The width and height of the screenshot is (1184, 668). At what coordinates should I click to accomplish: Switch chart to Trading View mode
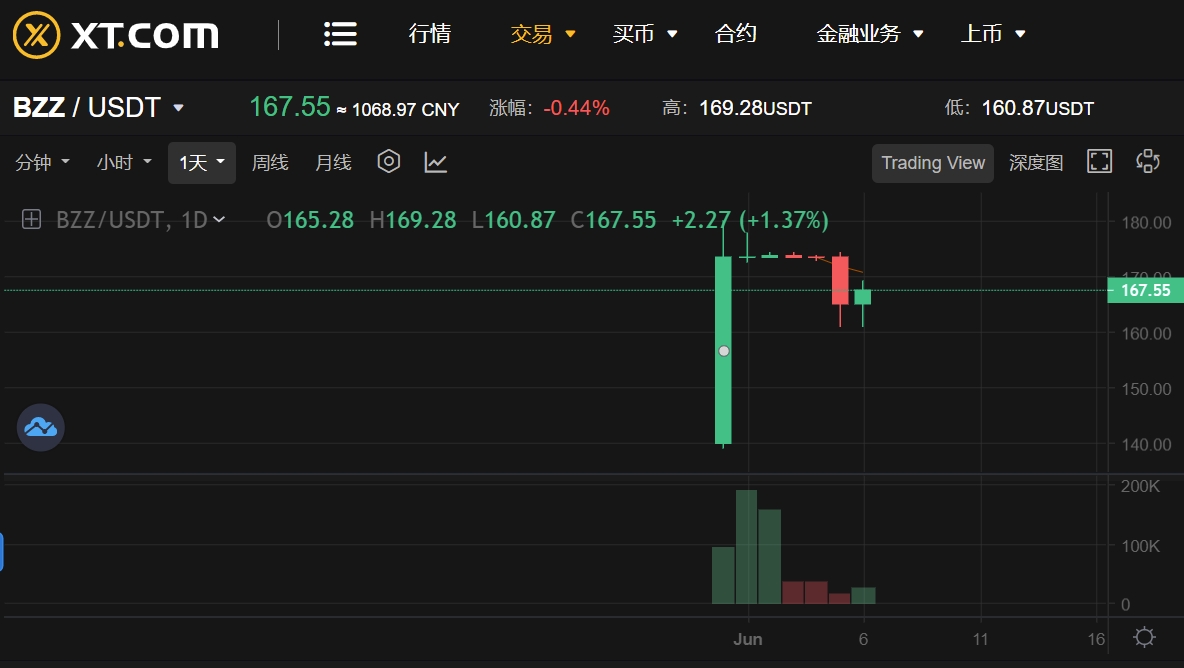point(933,163)
